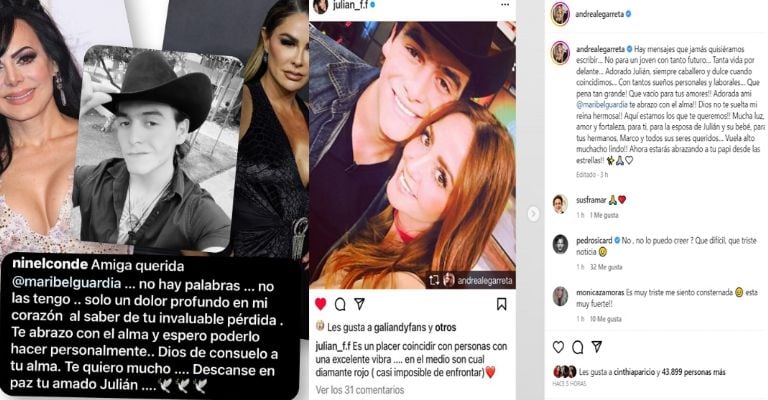Go to next image with carousel arrow

[x=533, y=214]
